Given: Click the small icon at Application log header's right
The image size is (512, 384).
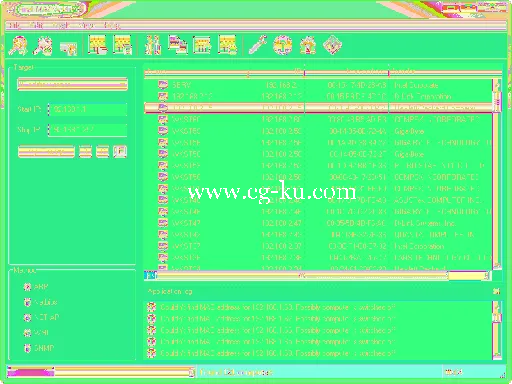Looking at the screenshot, I should point(497,291).
